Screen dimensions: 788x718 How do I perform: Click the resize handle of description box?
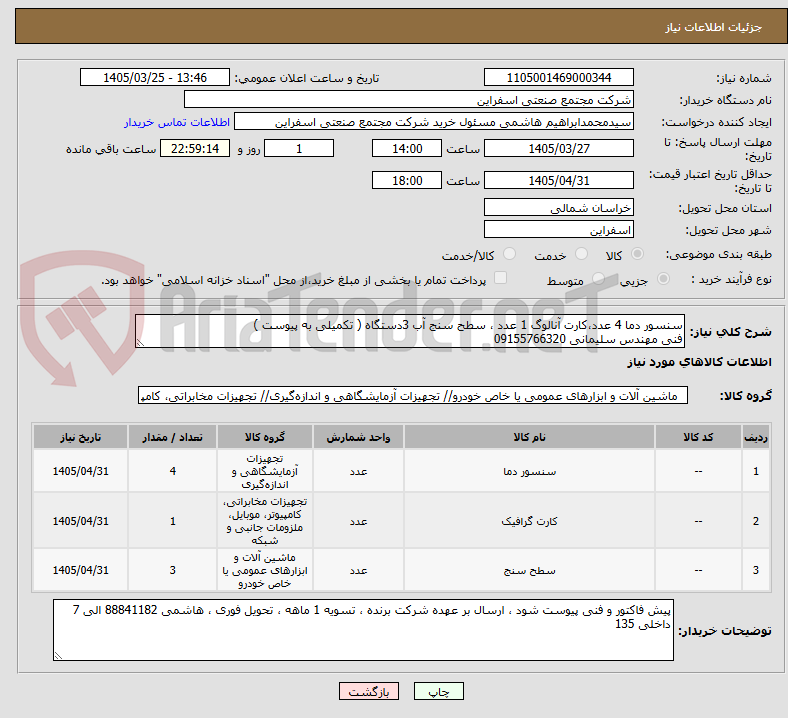point(140,343)
